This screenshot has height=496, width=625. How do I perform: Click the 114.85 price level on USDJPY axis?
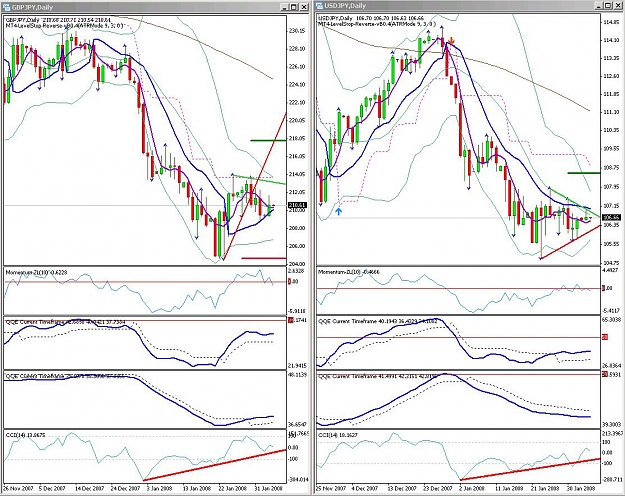(611, 22)
